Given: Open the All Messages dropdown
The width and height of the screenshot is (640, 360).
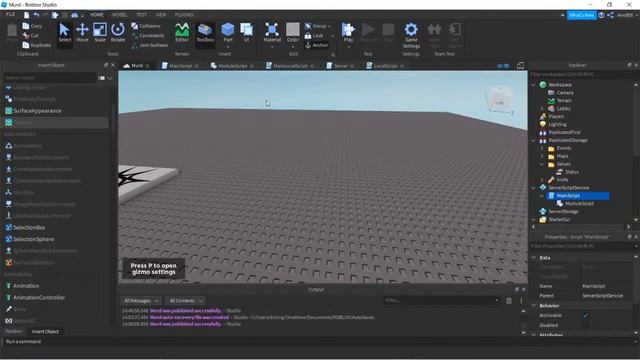Looking at the screenshot, I should 141,301.
